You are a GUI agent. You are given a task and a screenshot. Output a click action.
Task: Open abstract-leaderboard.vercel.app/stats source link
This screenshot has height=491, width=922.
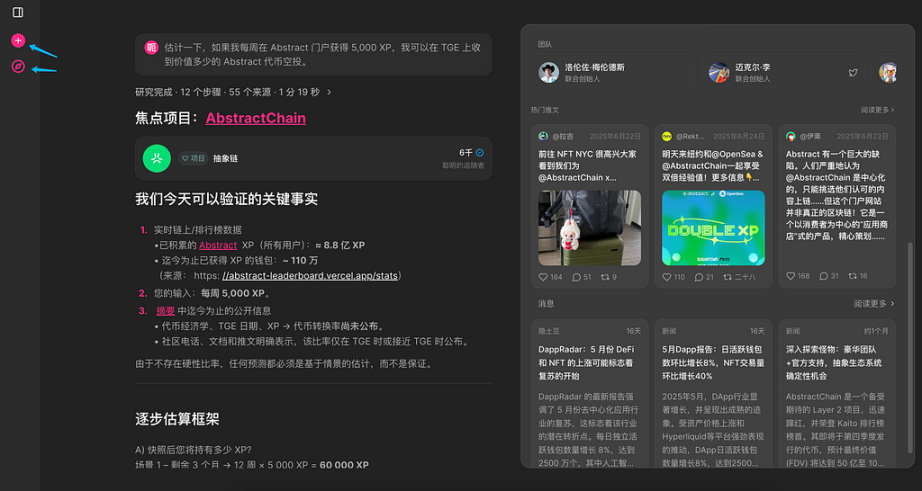[x=310, y=276]
